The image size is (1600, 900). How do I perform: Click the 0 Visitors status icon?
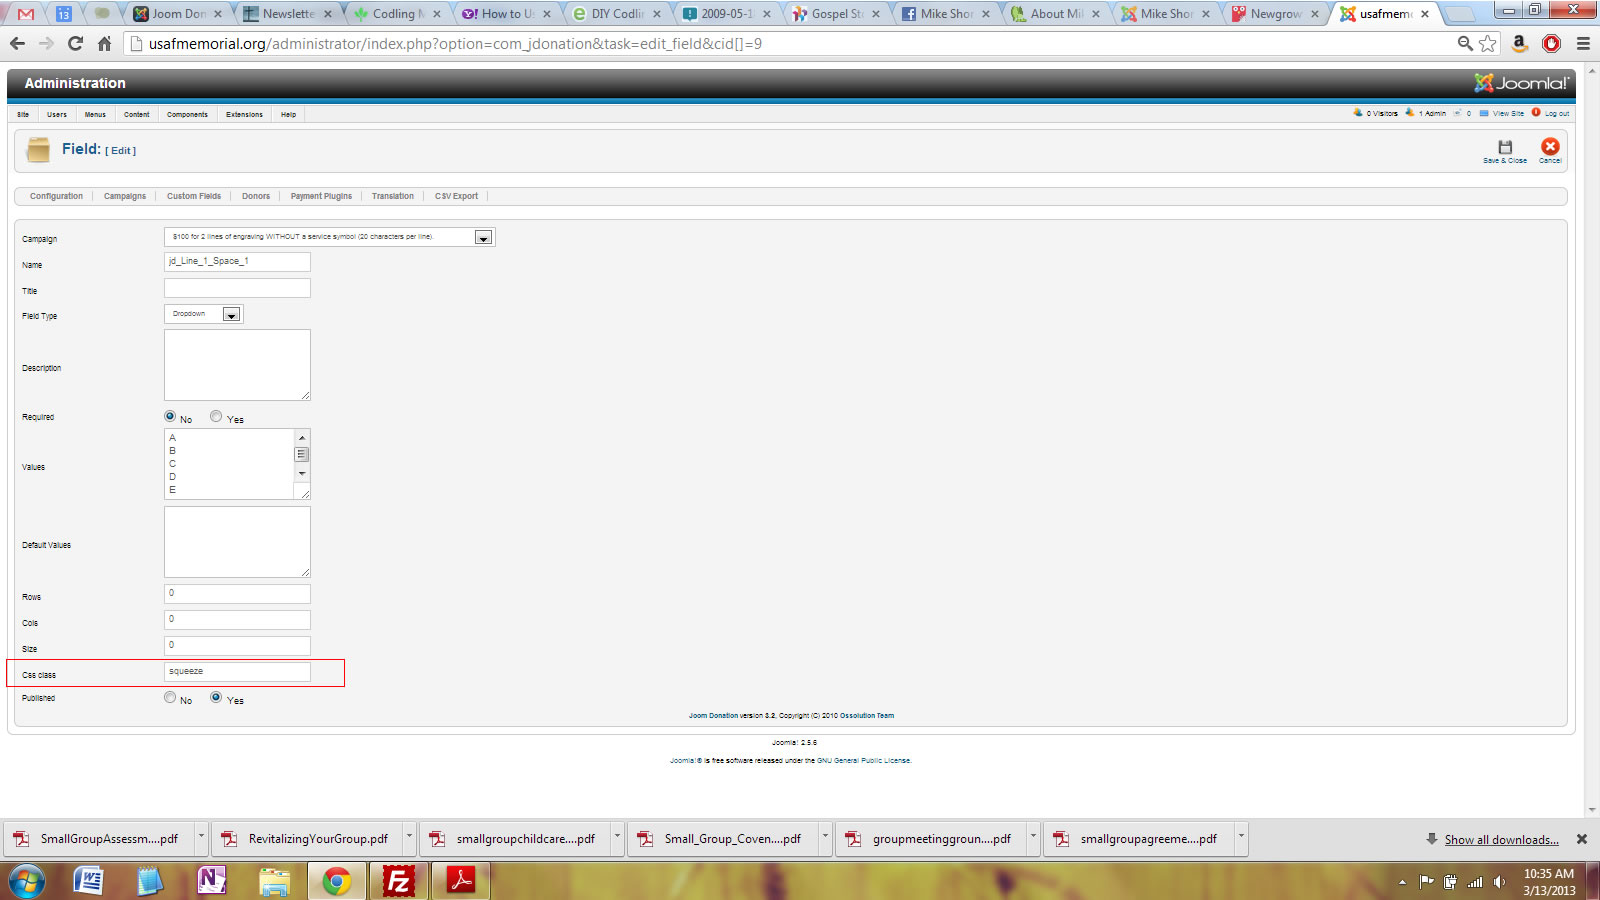1357,113
